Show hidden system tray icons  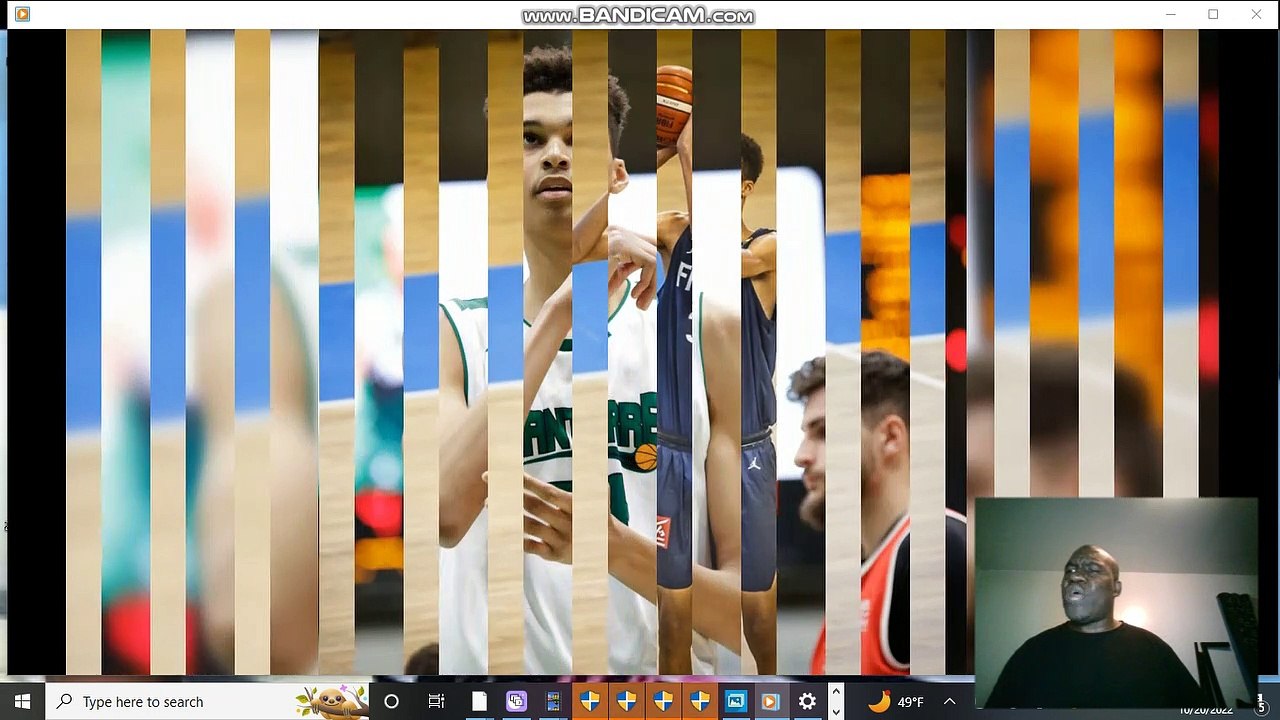coord(950,701)
